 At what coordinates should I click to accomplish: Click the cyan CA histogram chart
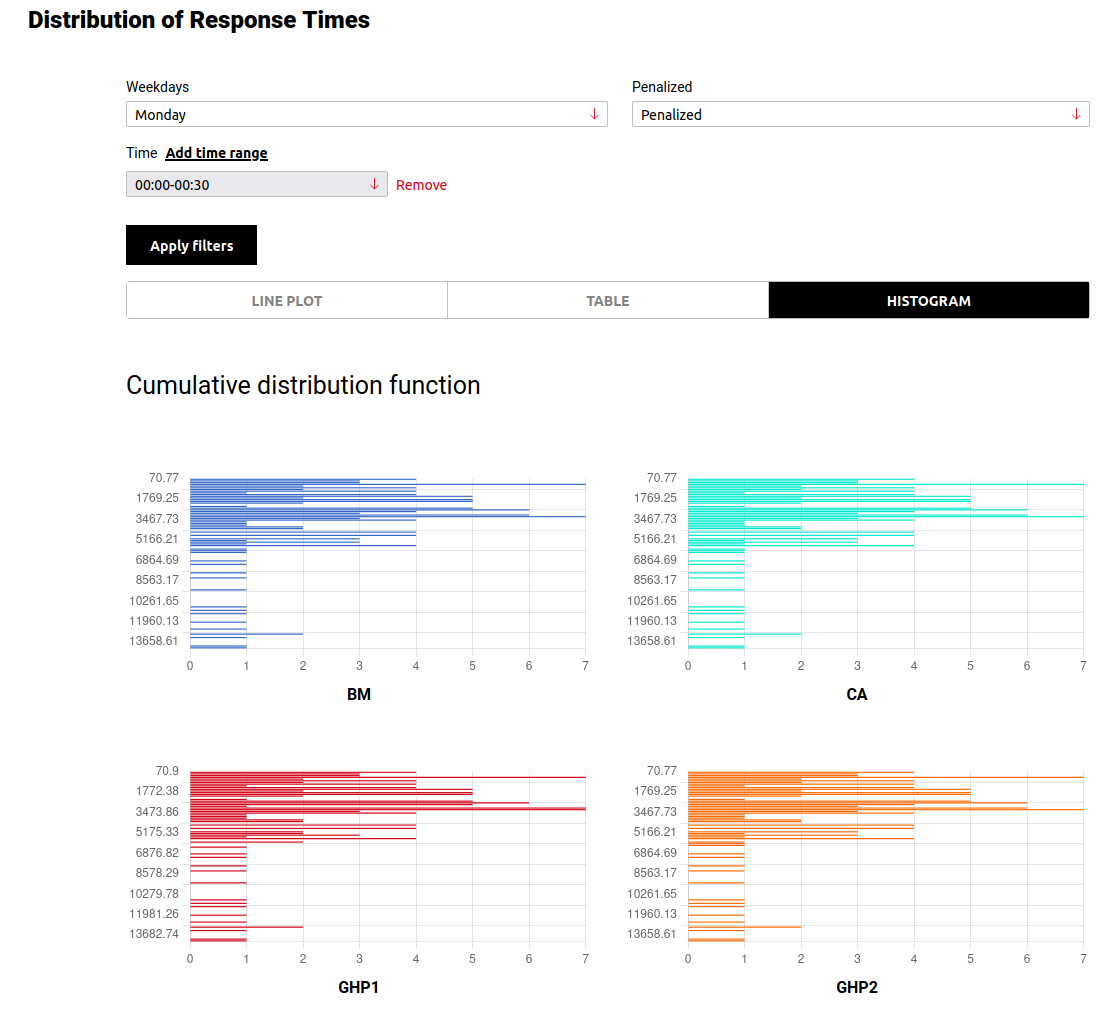click(885, 563)
